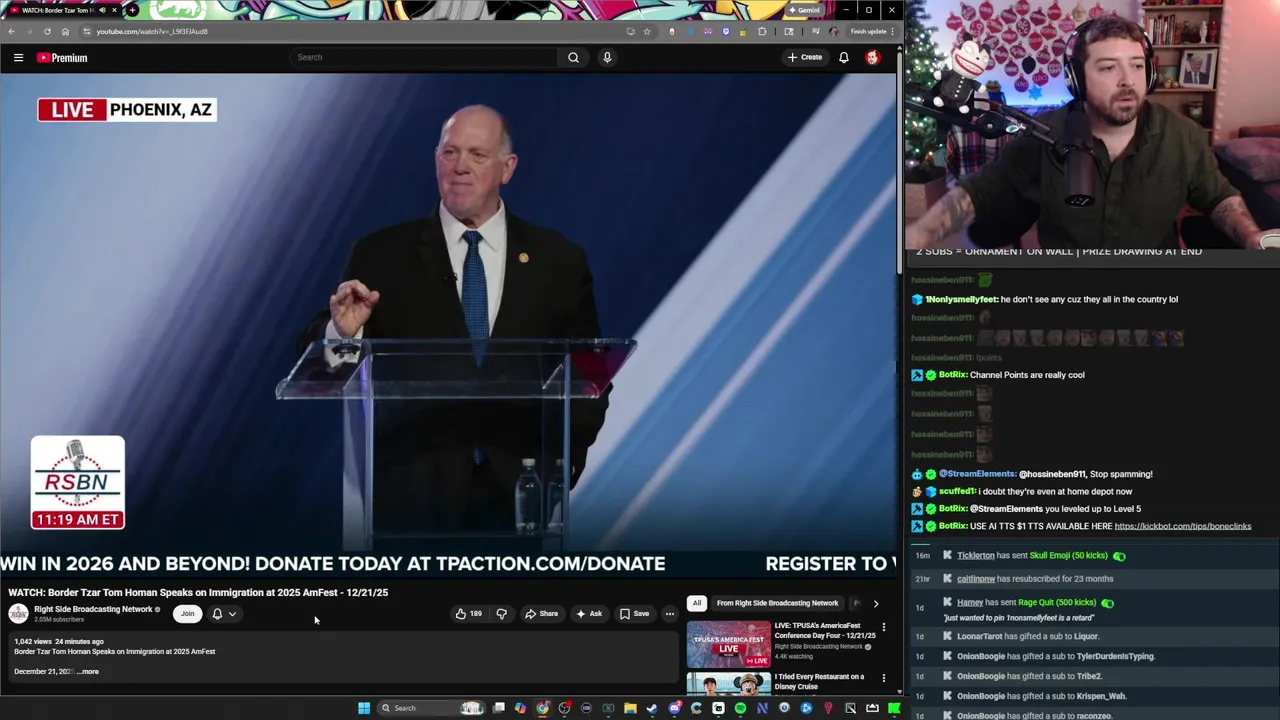Click the Finish update button

coord(872,31)
